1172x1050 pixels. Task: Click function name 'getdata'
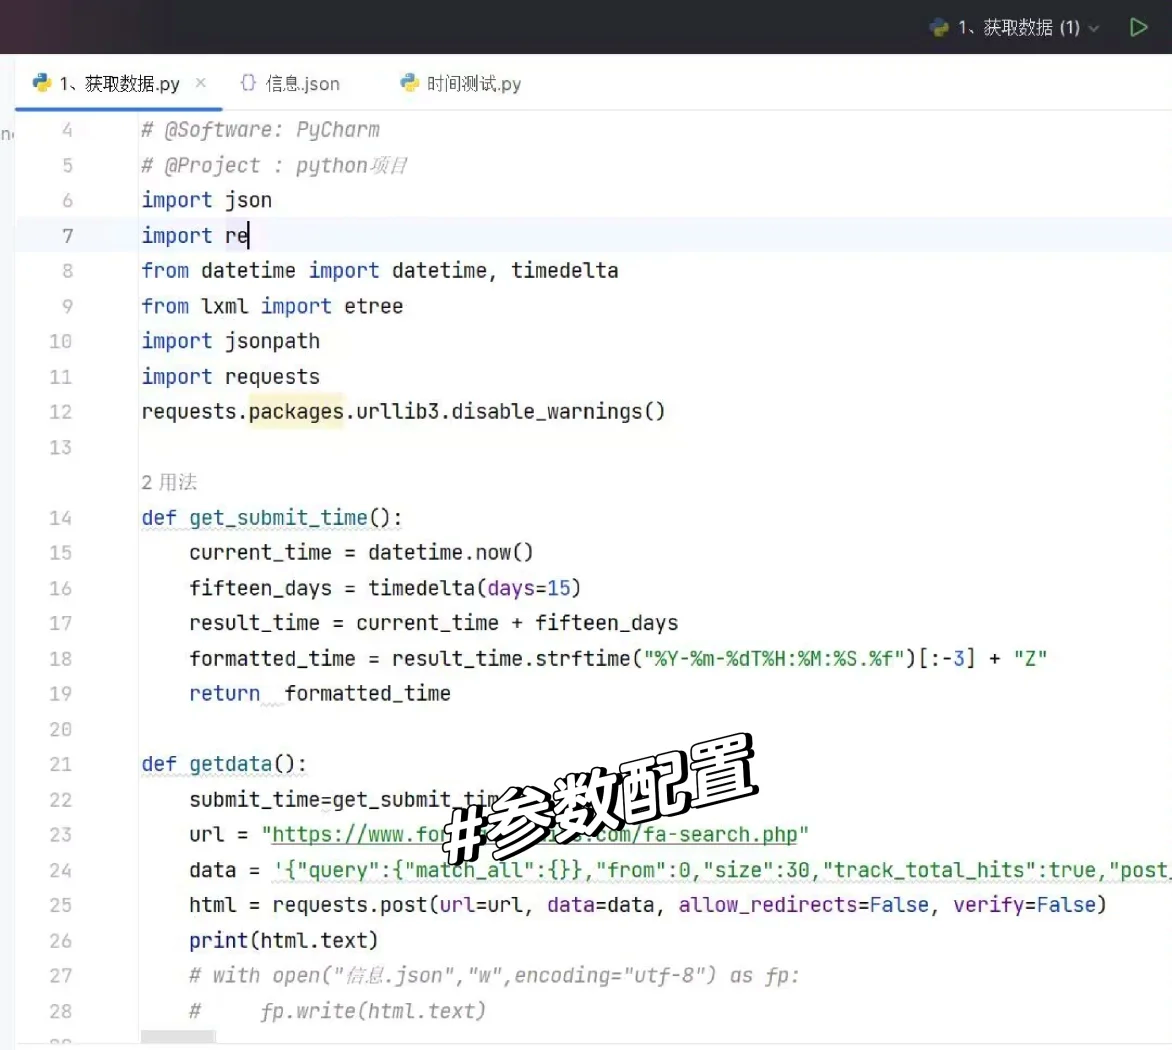pos(230,765)
